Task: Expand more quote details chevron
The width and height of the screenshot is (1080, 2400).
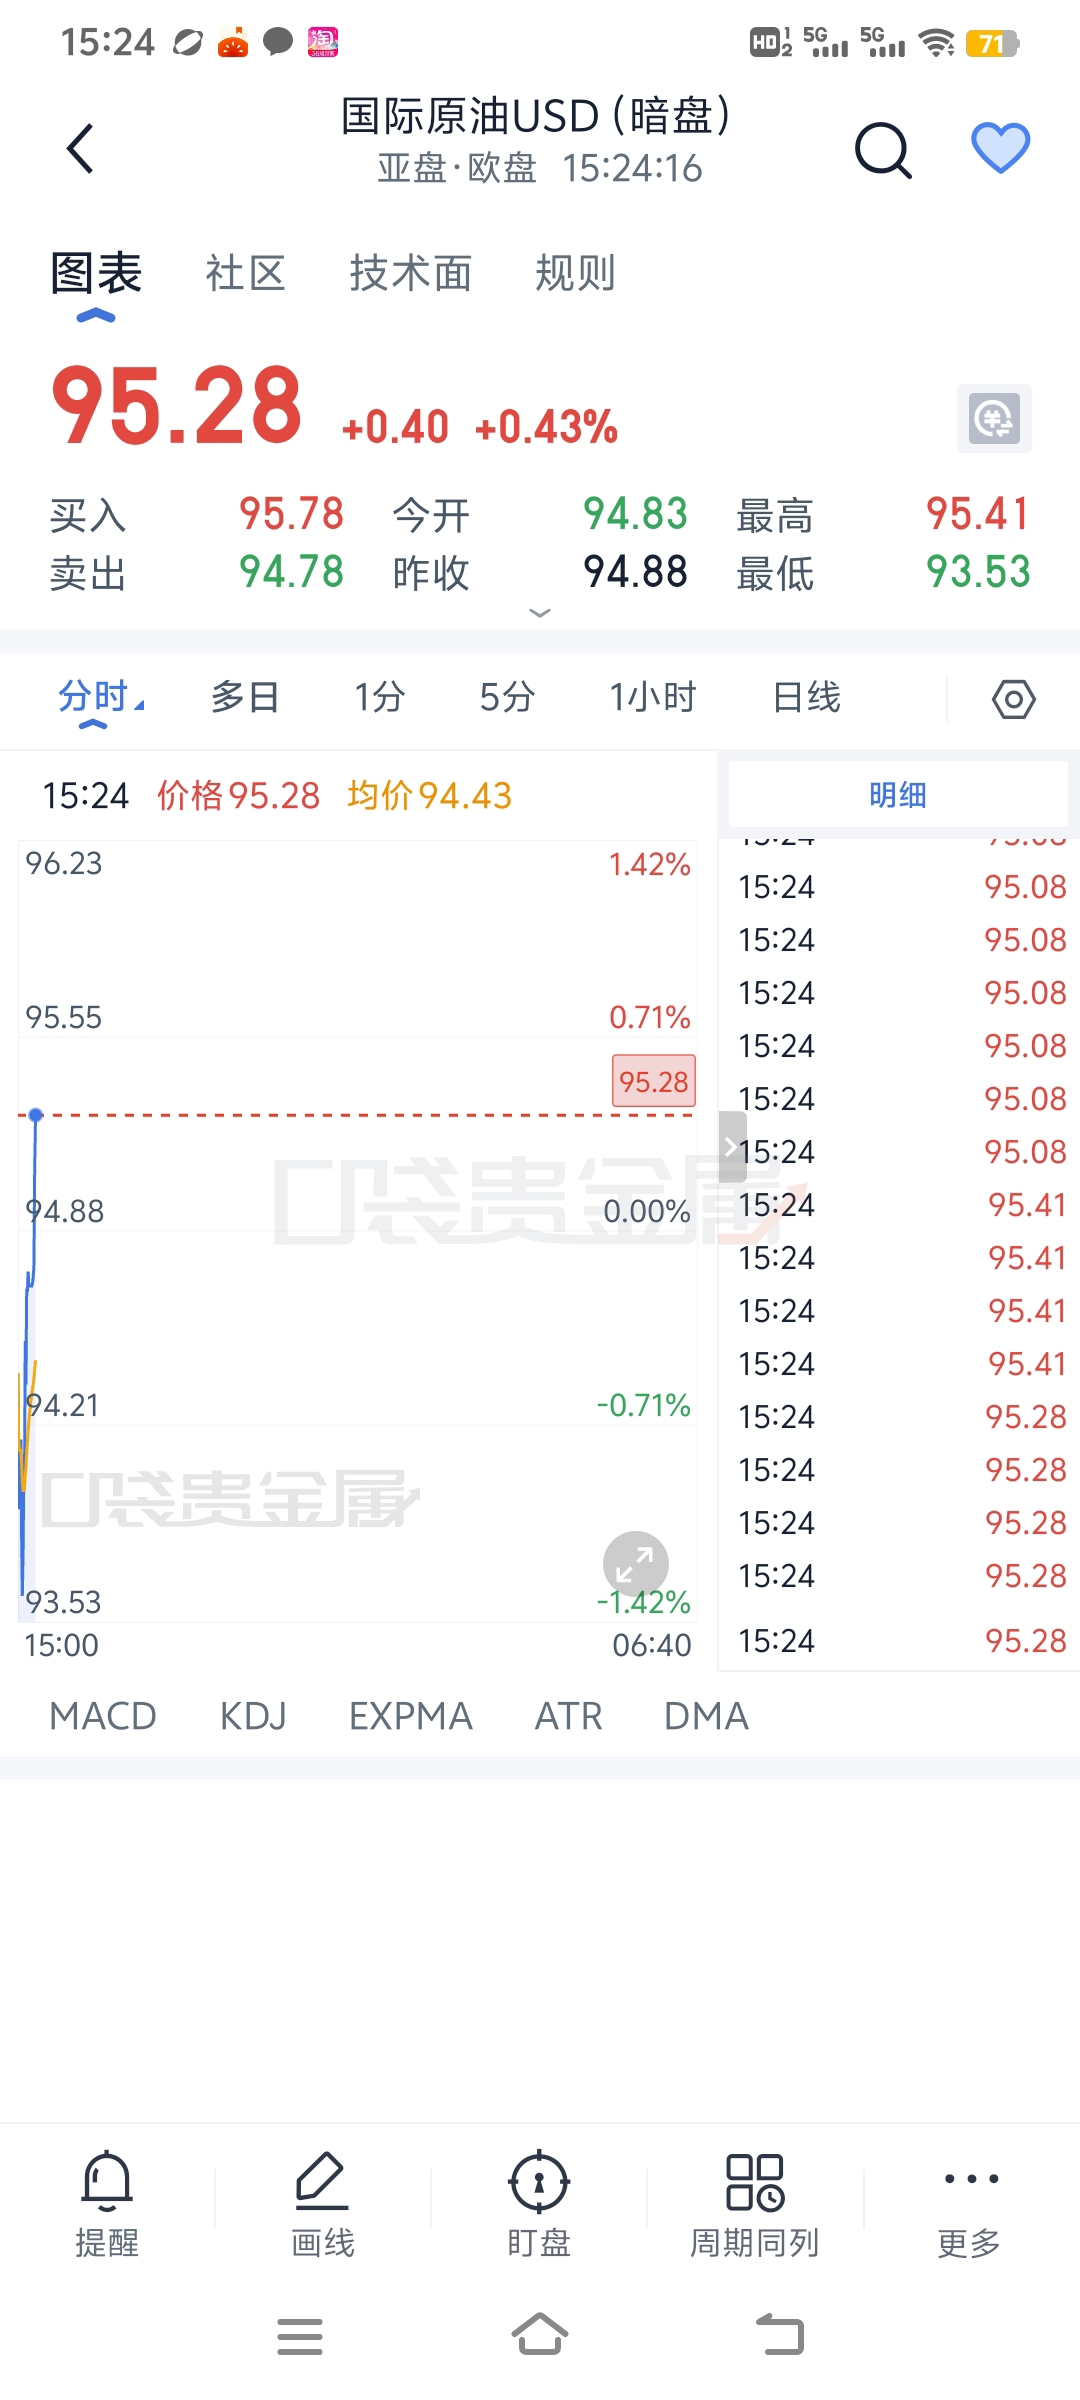Action: (x=540, y=612)
